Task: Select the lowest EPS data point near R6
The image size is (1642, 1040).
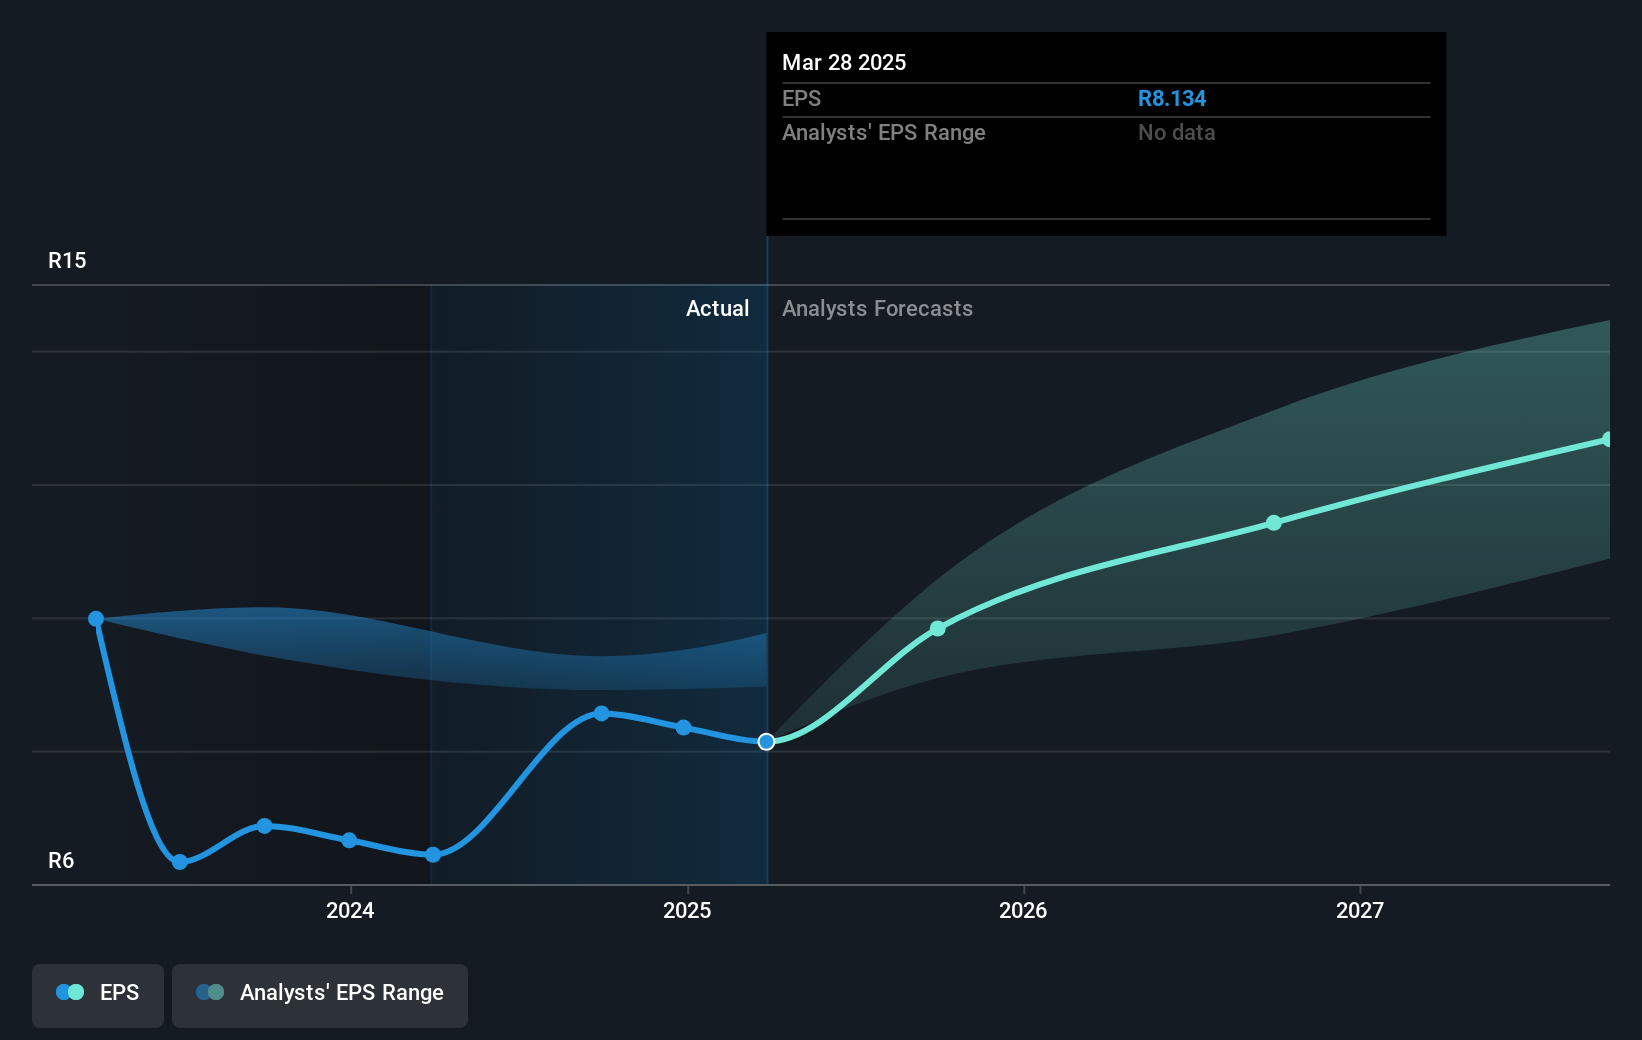Action: [179, 860]
